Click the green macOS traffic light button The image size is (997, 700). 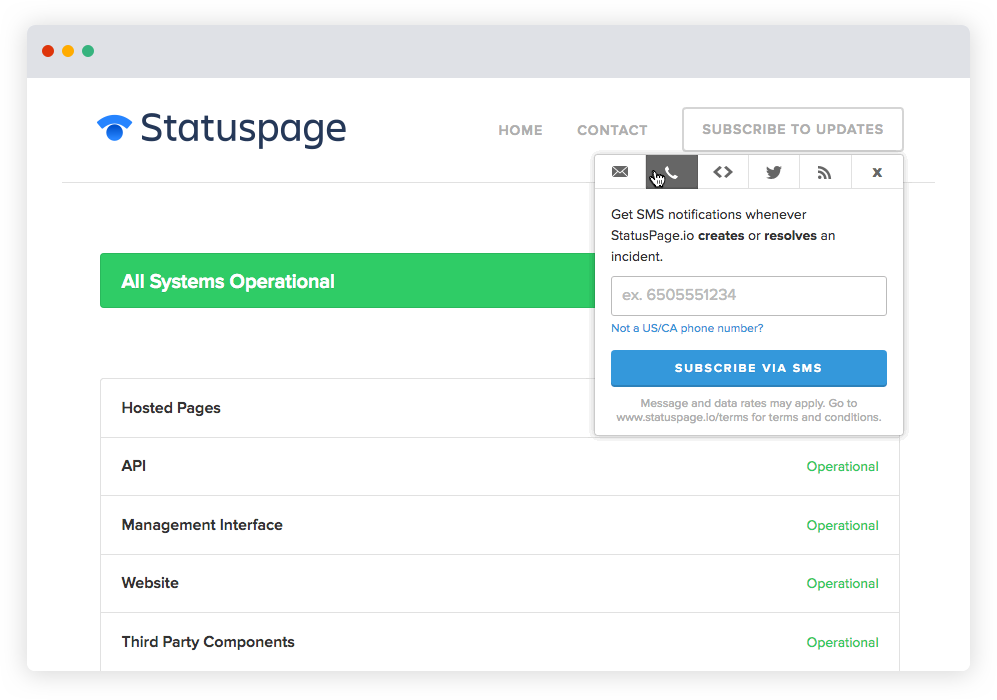point(88,50)
